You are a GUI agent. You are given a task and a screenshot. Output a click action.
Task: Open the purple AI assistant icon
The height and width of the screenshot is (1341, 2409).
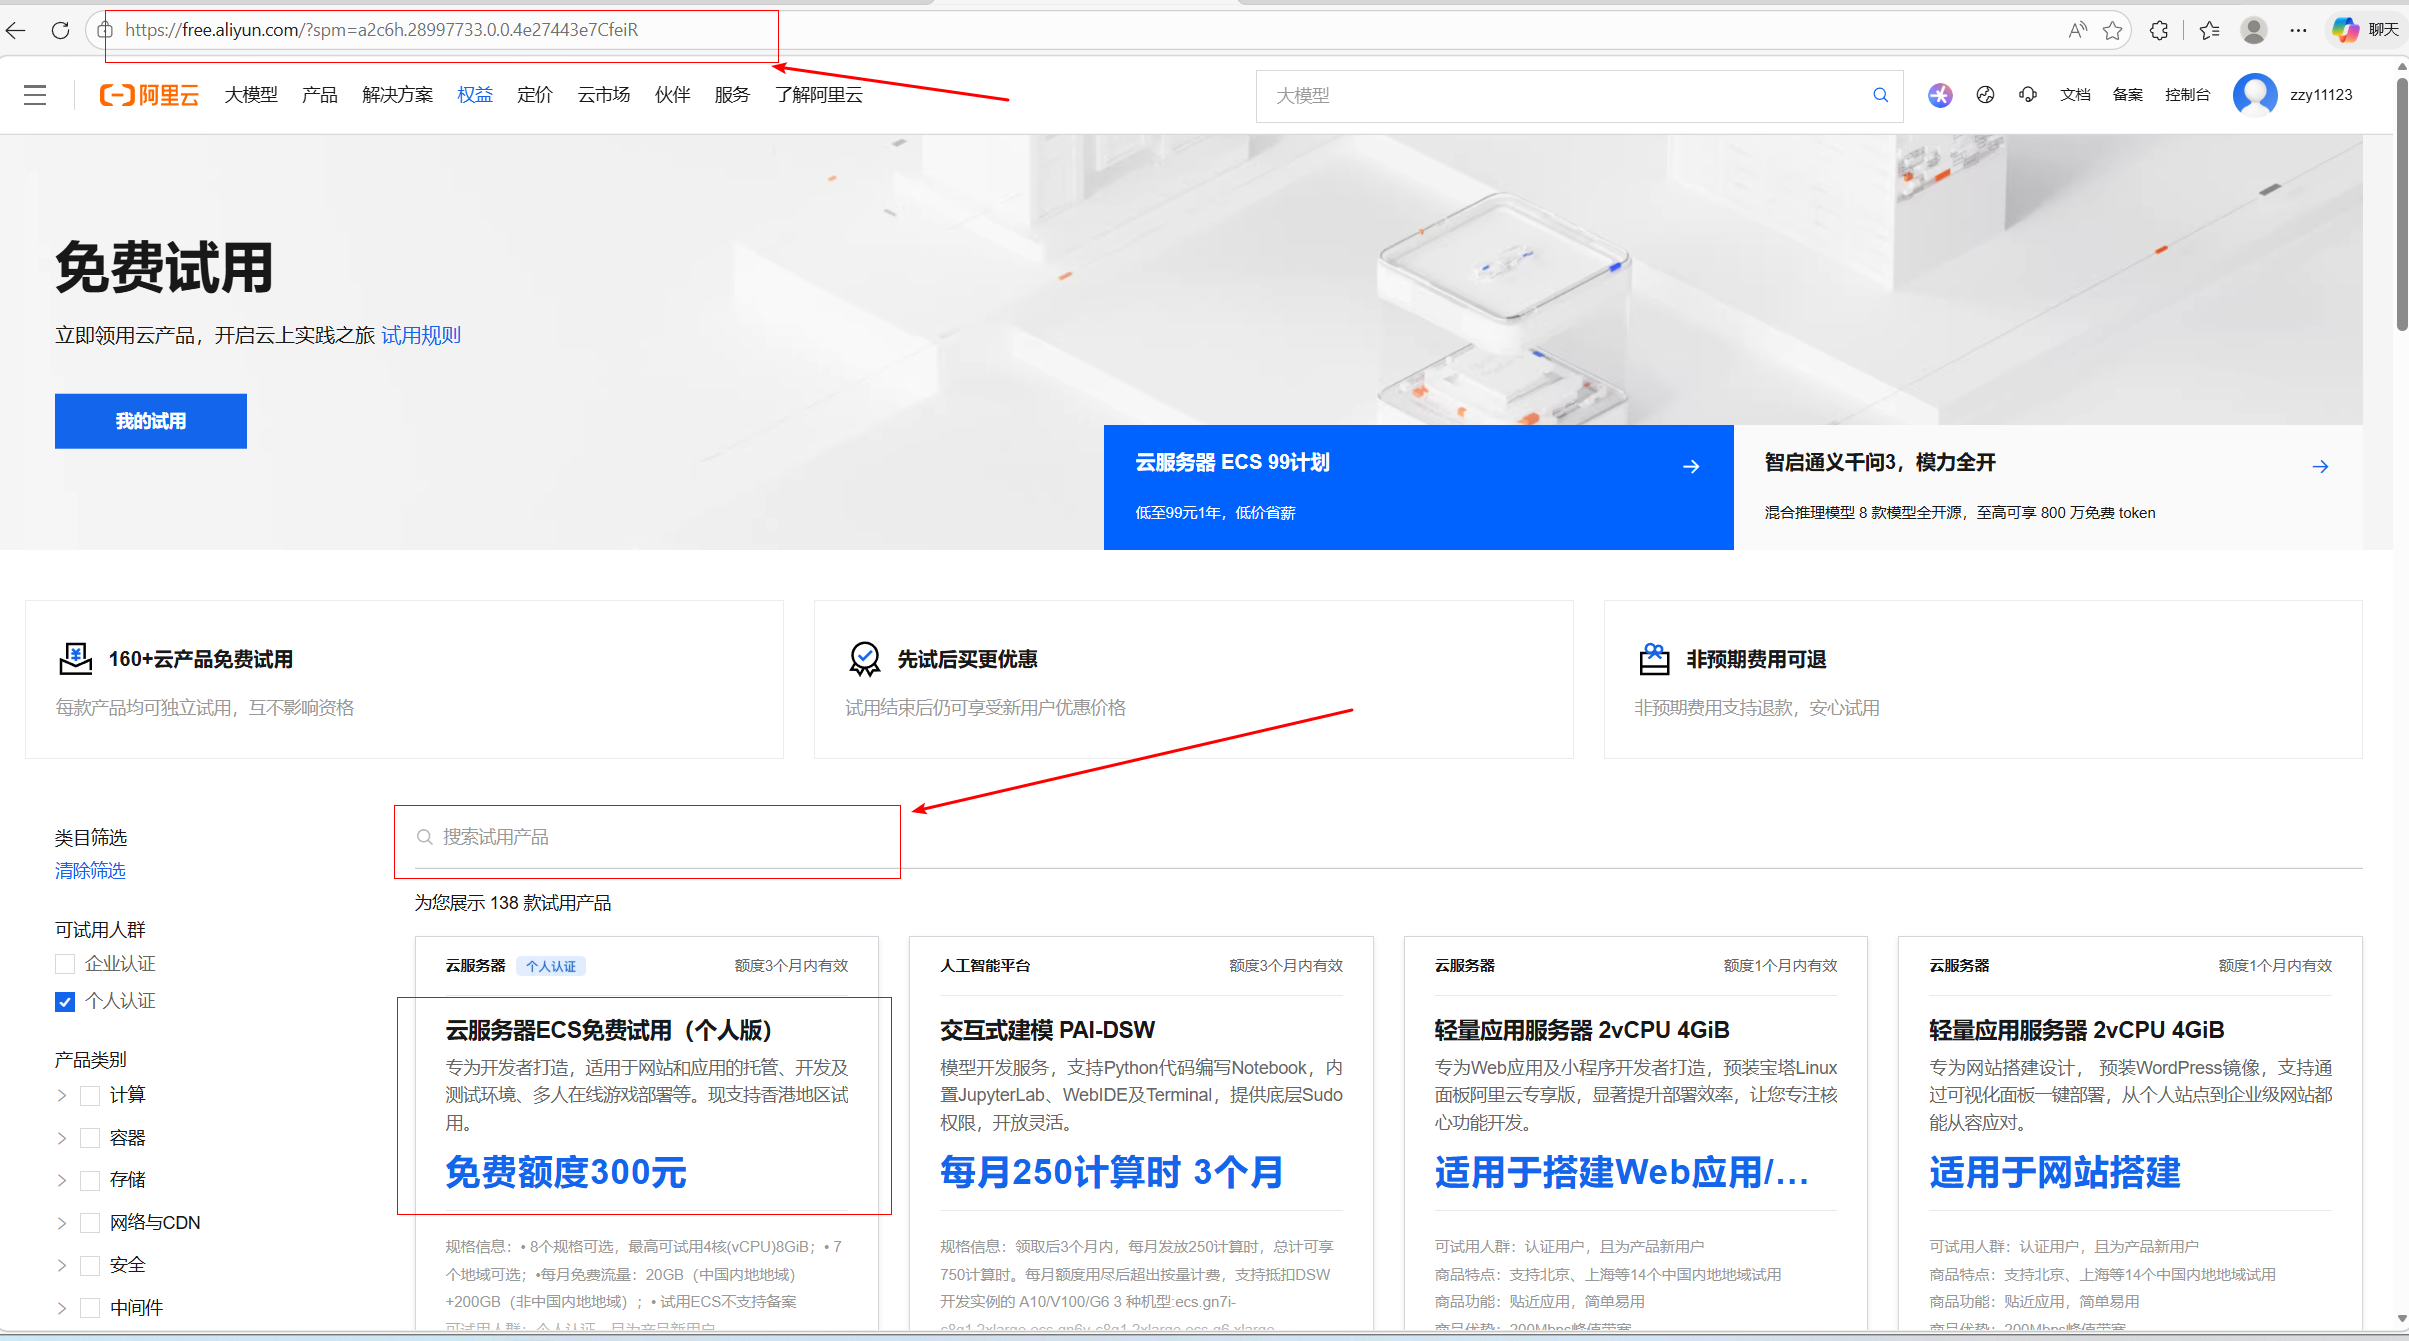click(1940, 95)
